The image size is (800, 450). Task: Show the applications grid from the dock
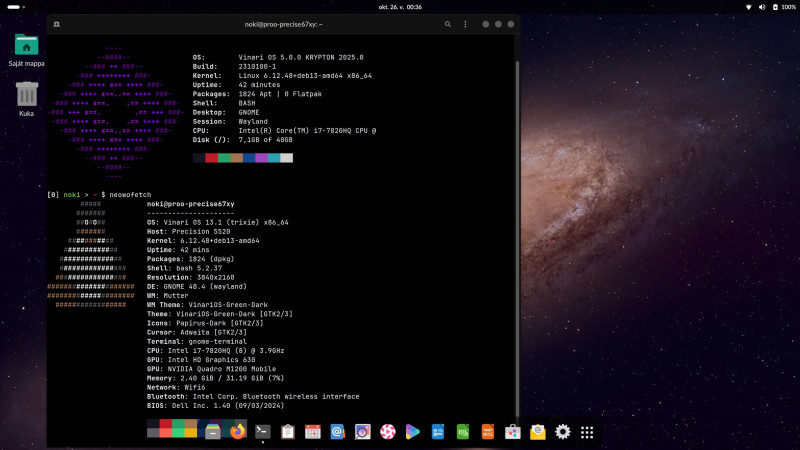pos(587,432)
